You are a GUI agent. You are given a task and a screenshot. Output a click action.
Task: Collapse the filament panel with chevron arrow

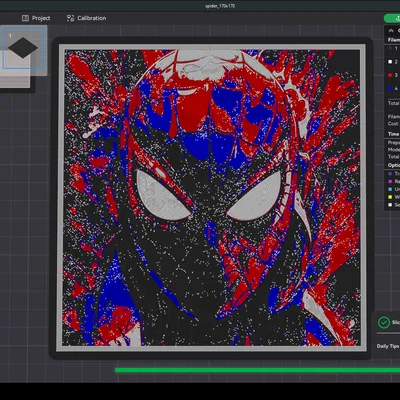click(391, 31)
